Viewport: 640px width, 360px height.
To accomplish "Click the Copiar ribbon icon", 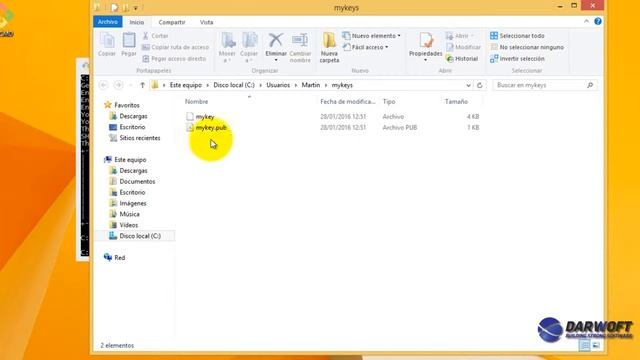I will click(107, 44).
